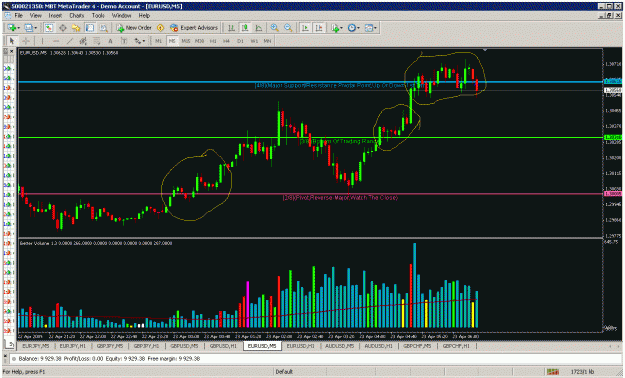The width and height of the screenshot is (625, 378).
Task: Open the Arrows objects dropdown
Action: click(x=140, y=41)
